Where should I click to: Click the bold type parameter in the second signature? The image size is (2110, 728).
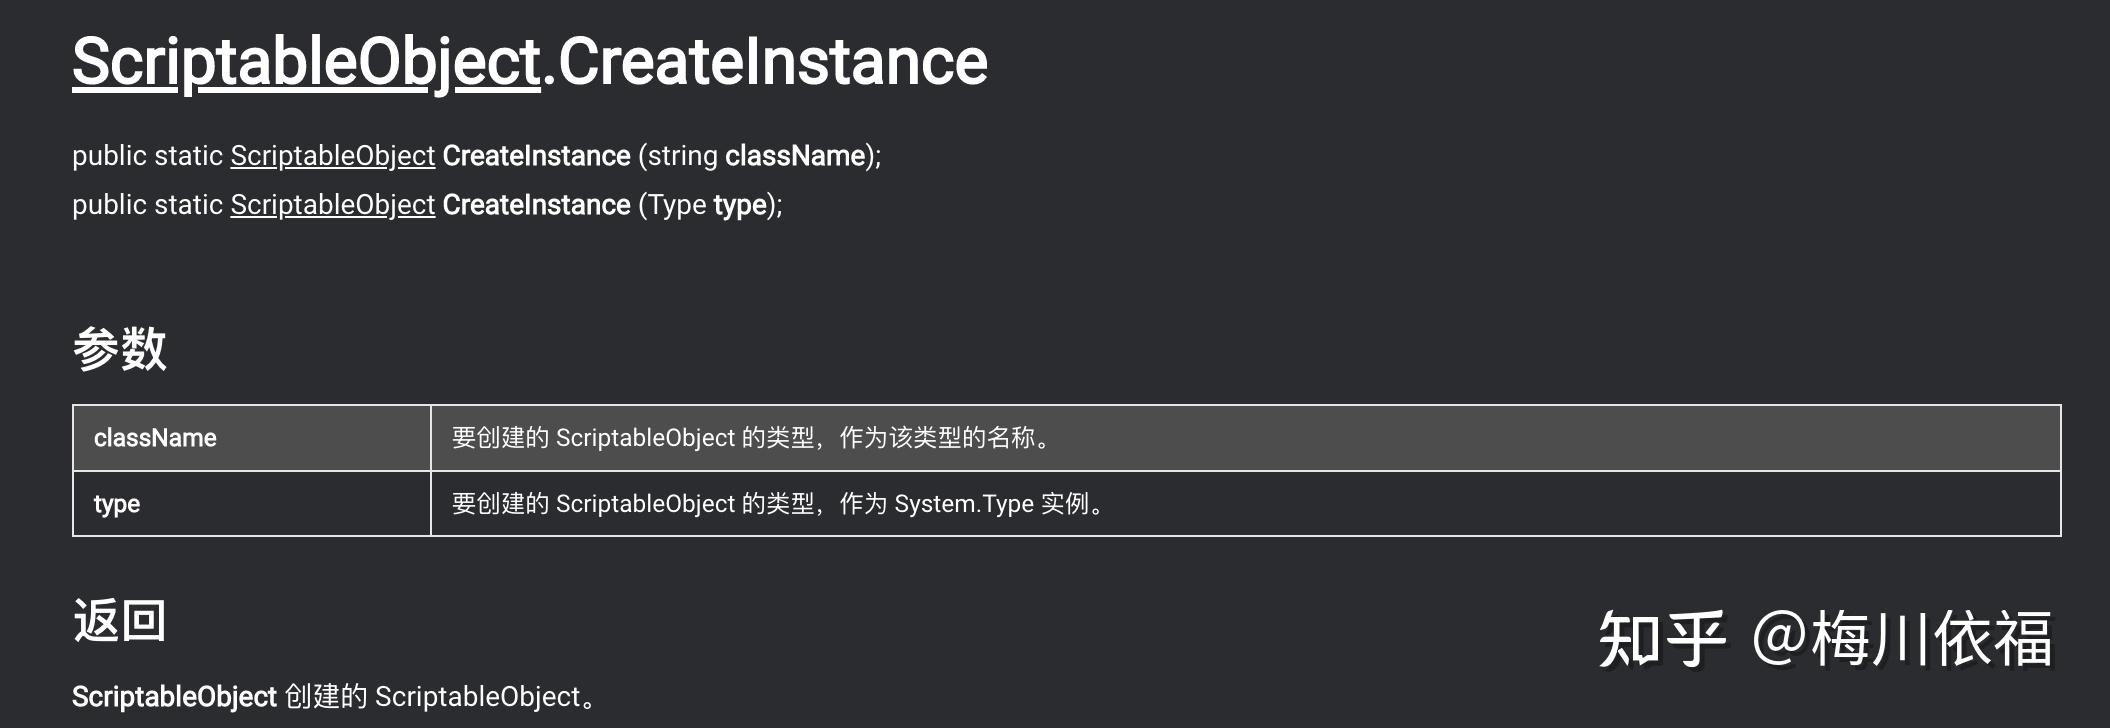pyautogui.click(x=740, y=206)
